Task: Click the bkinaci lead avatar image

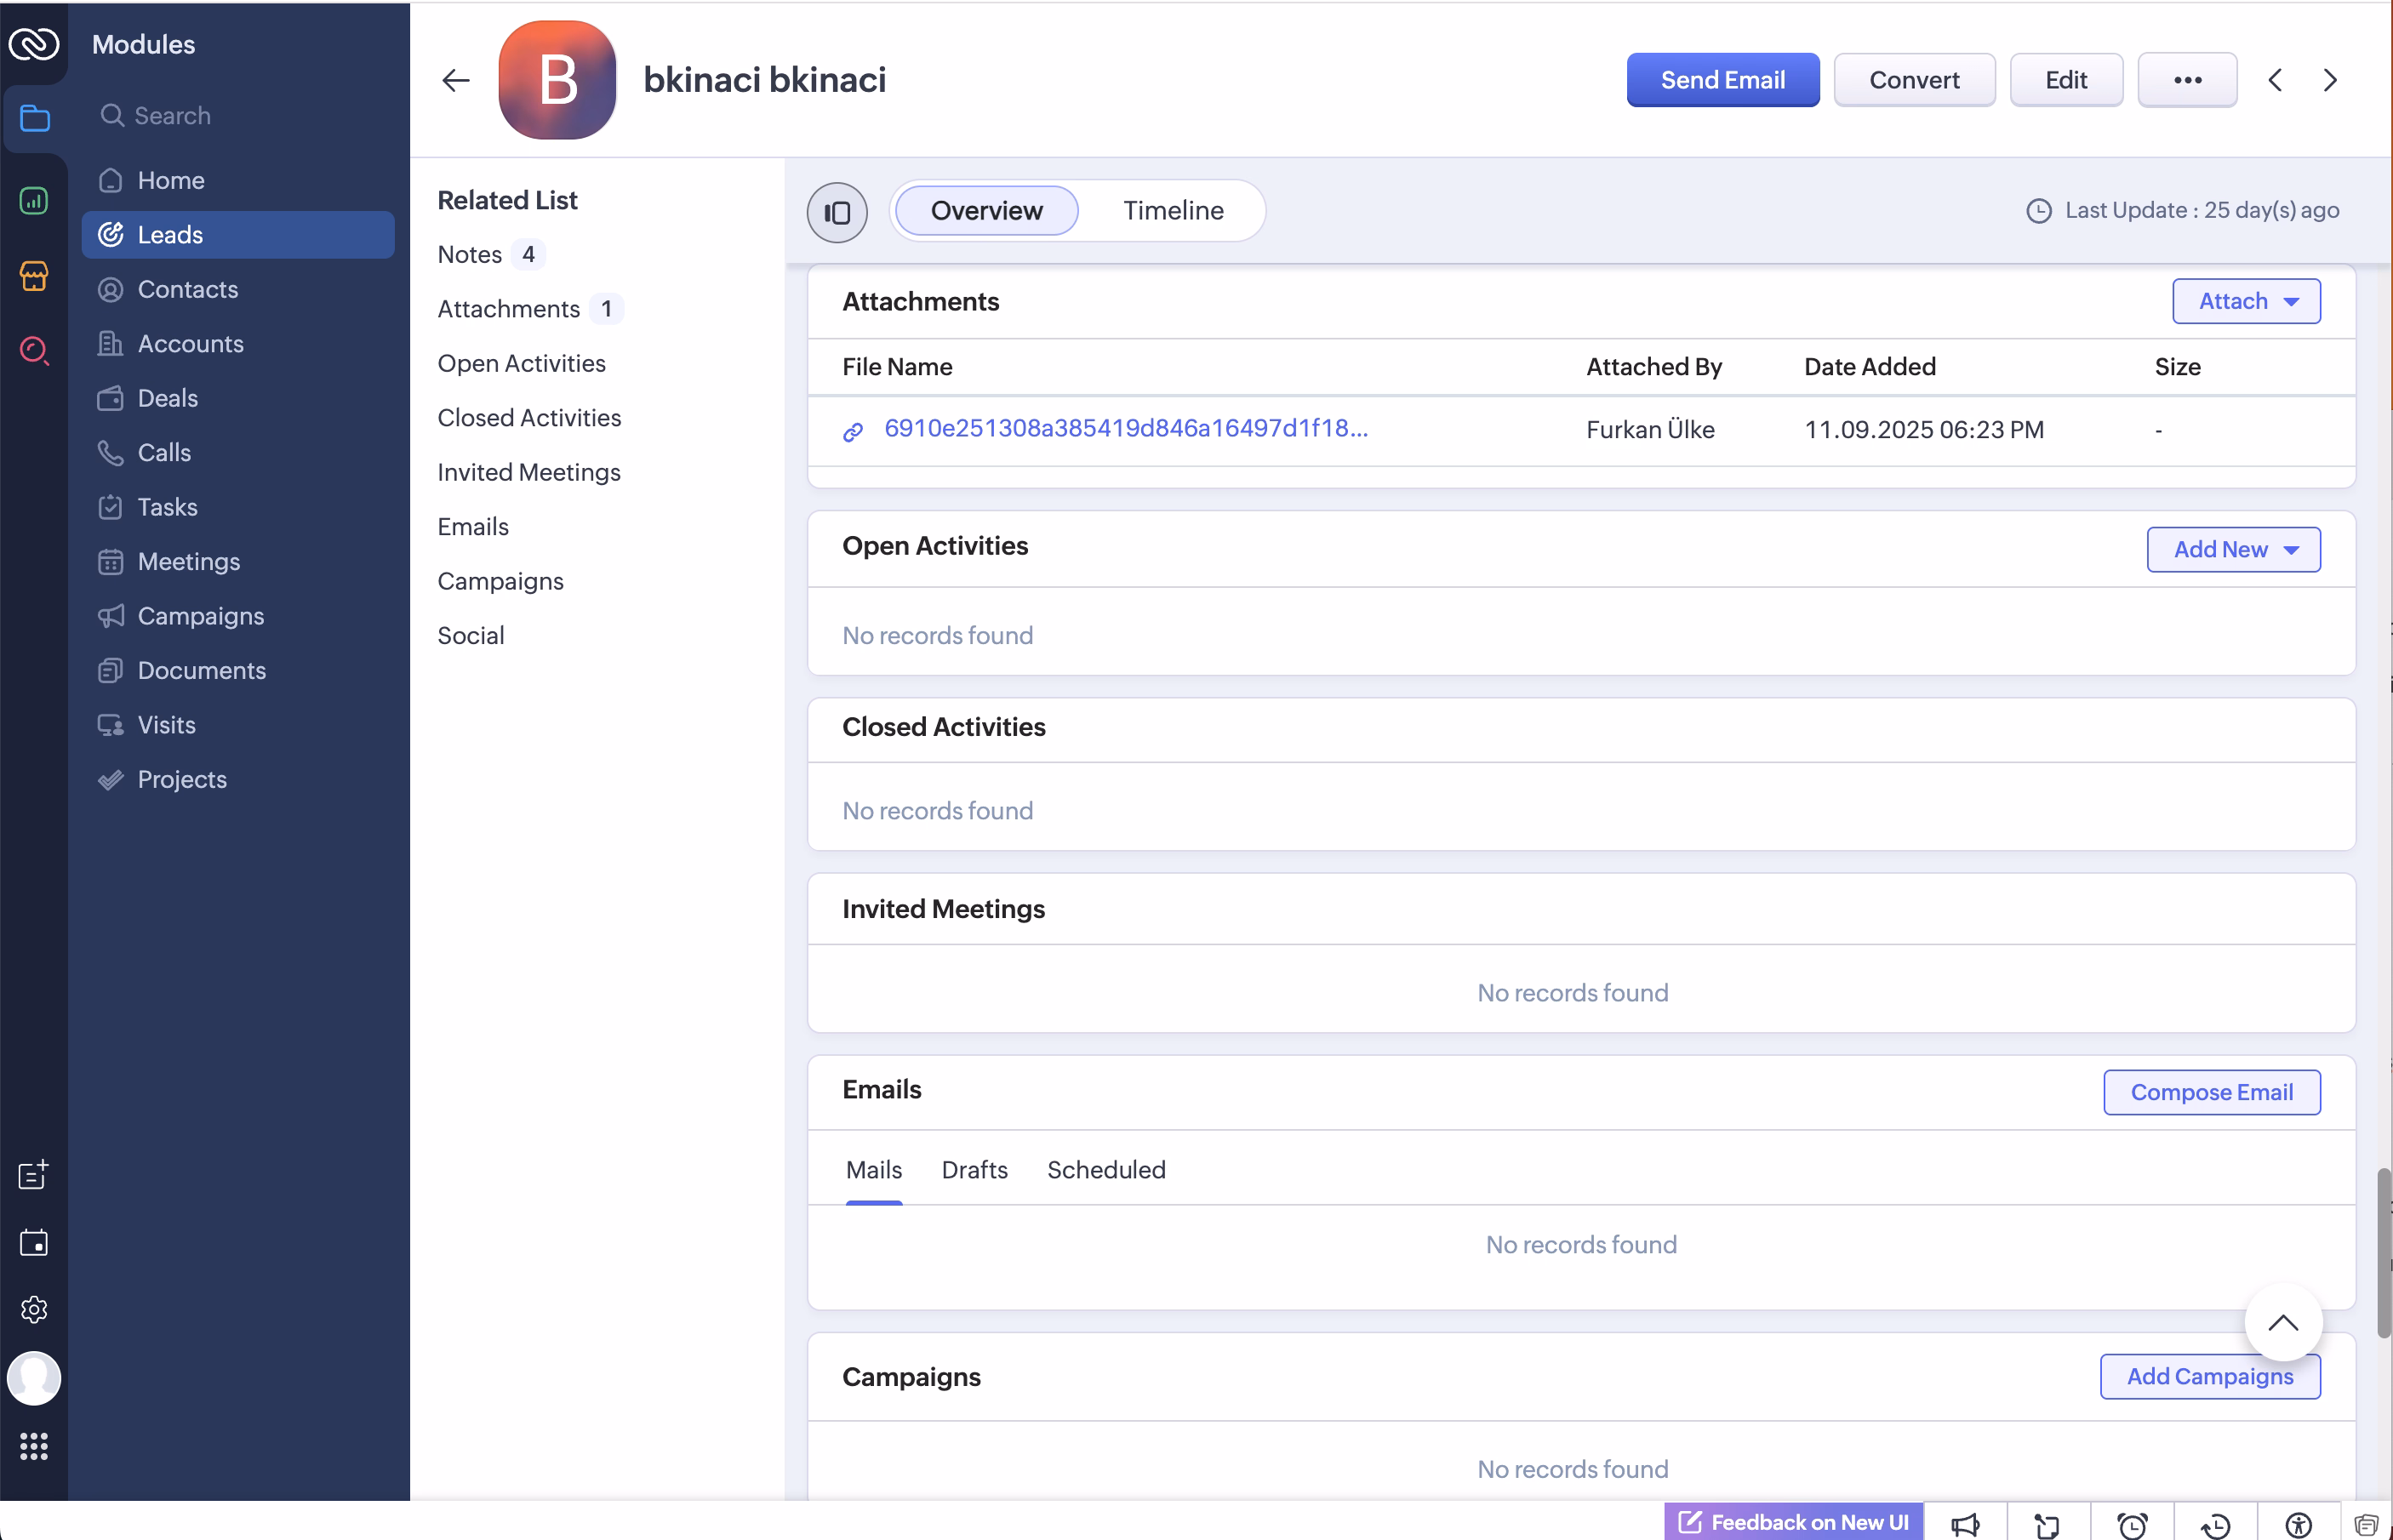Action: (x=557, y=80)
